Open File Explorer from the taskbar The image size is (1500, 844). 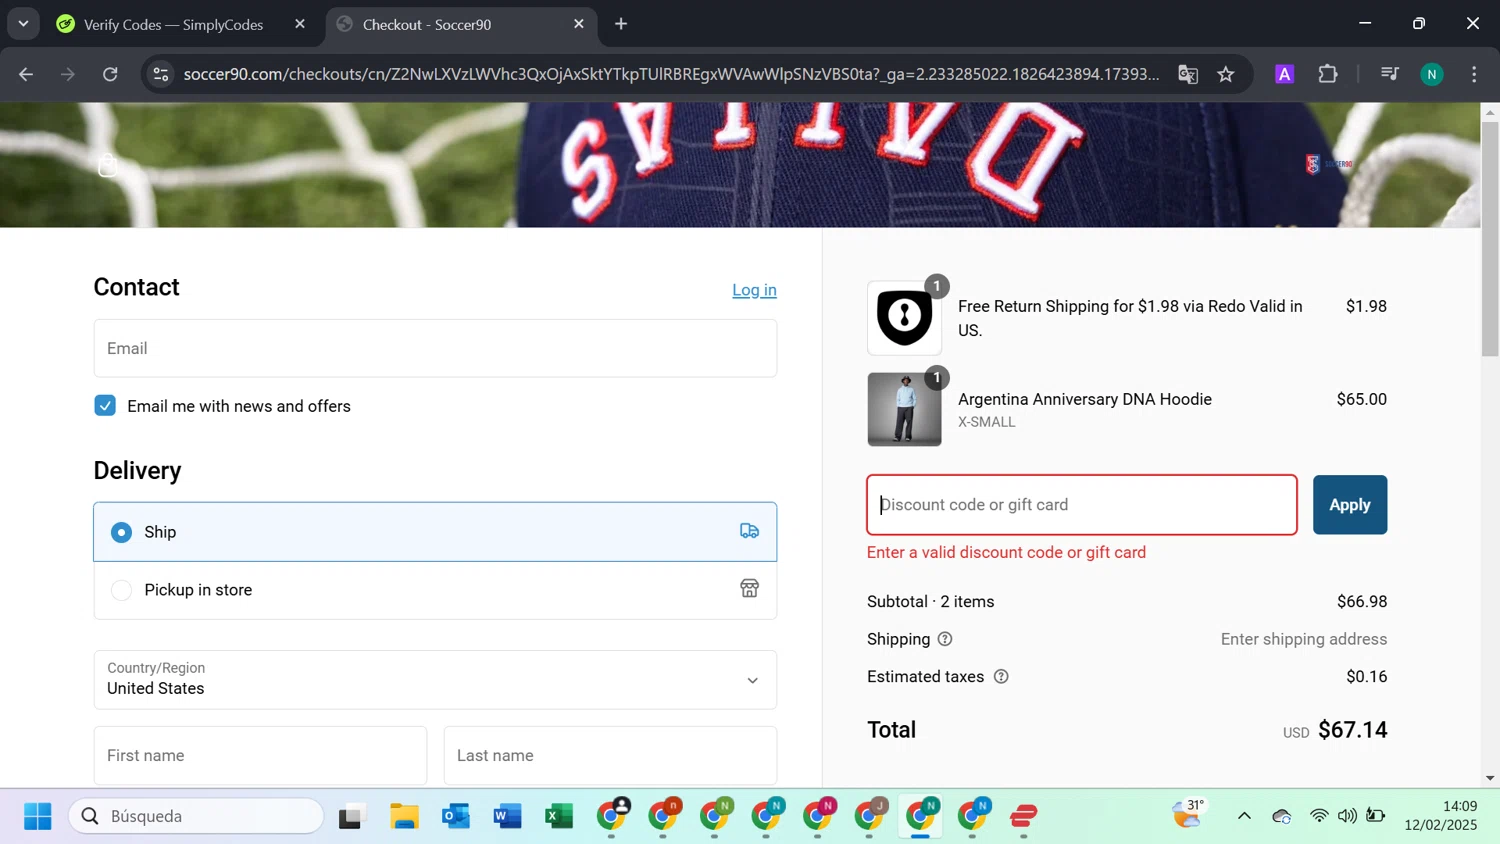click(x=404, y=816)
